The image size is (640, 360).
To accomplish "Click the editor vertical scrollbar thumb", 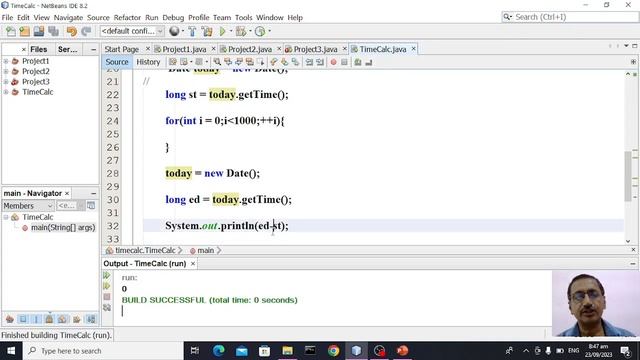I will [628, 176].
